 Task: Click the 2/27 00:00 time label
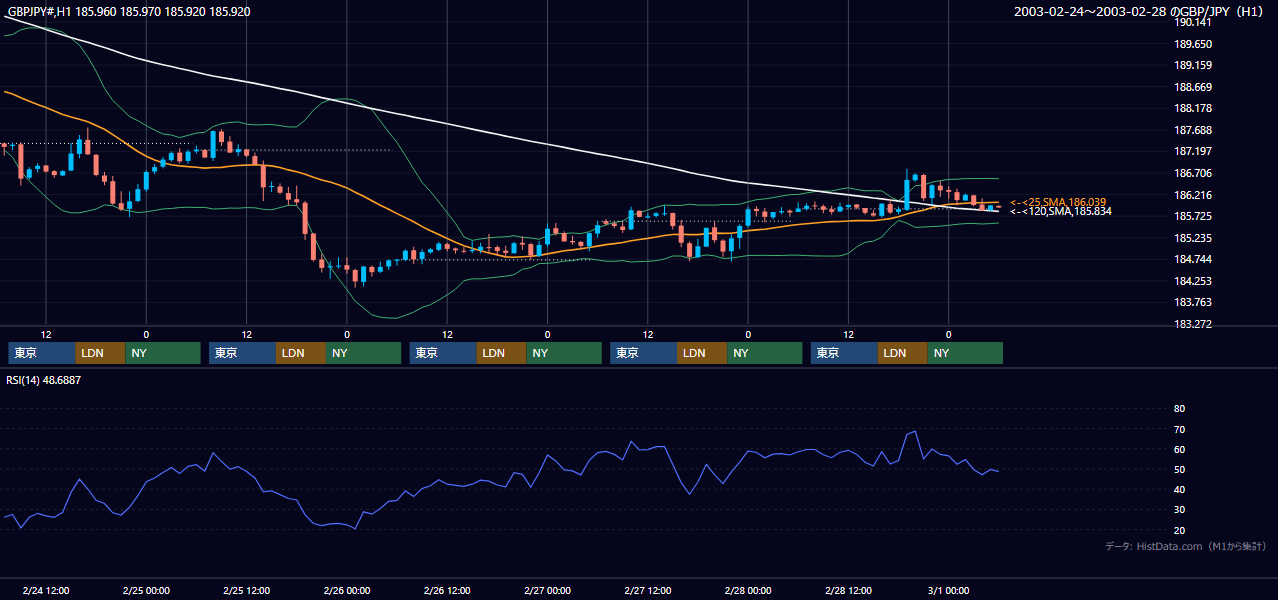547,591
